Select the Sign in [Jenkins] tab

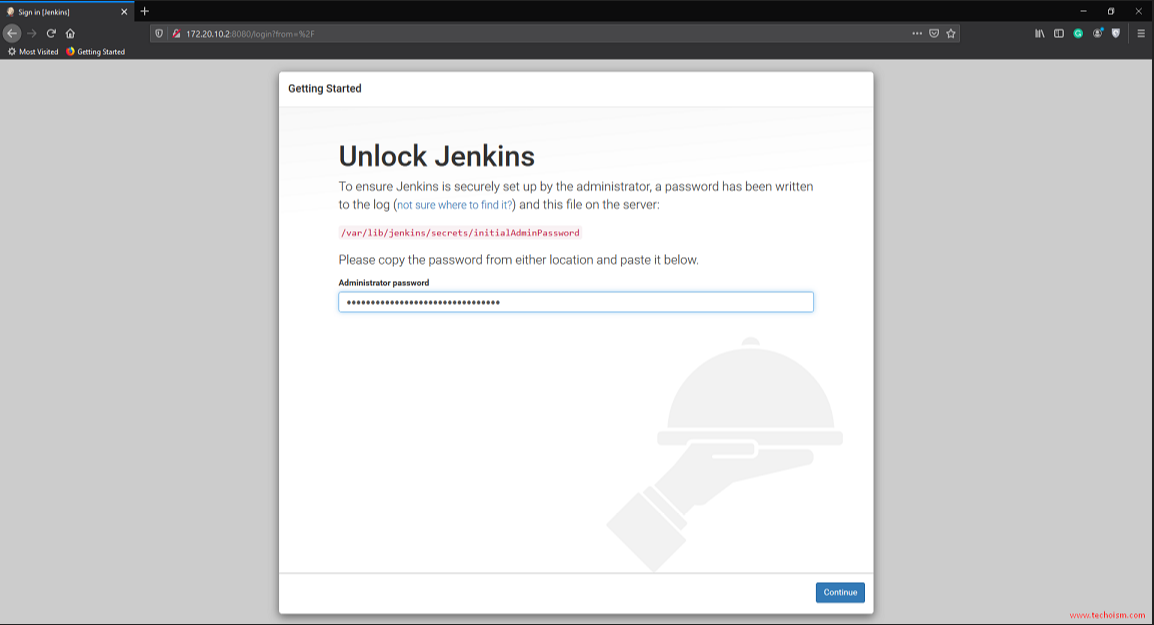[66, 12]
